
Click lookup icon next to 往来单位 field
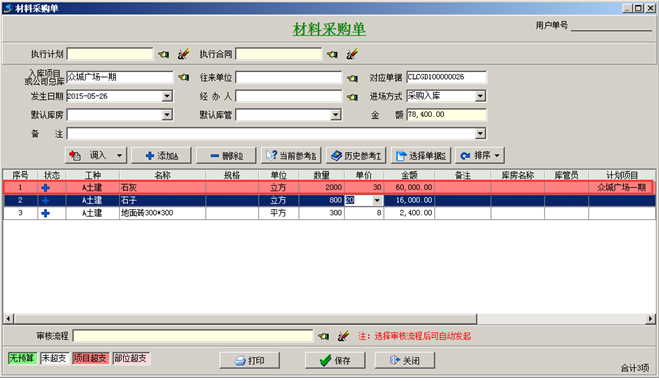(352, 78)
